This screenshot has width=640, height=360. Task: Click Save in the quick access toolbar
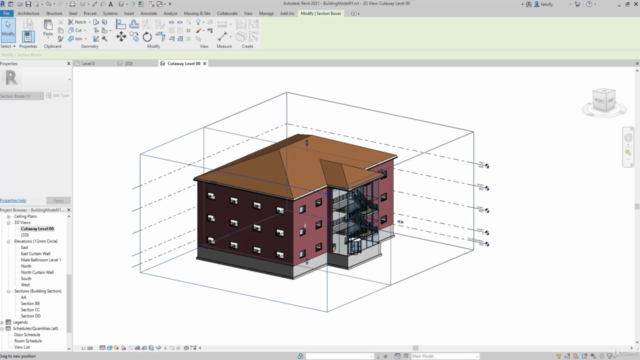pos(28,4)
